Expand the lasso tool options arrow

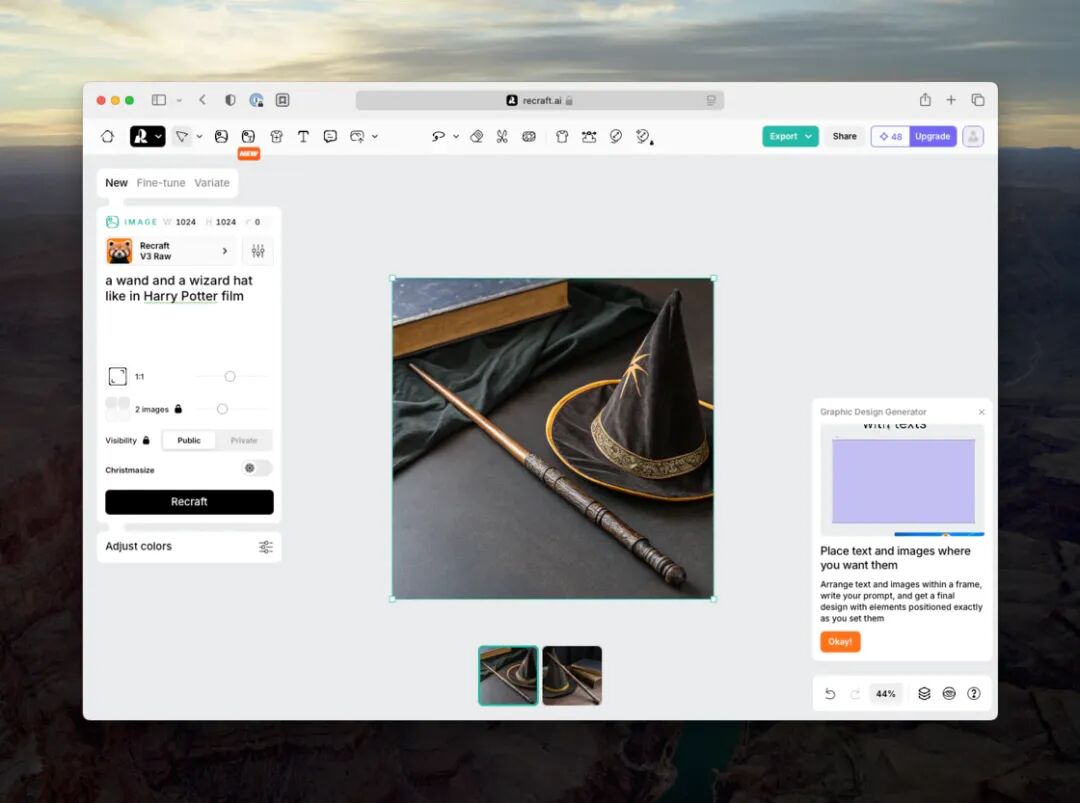[456, 136]
